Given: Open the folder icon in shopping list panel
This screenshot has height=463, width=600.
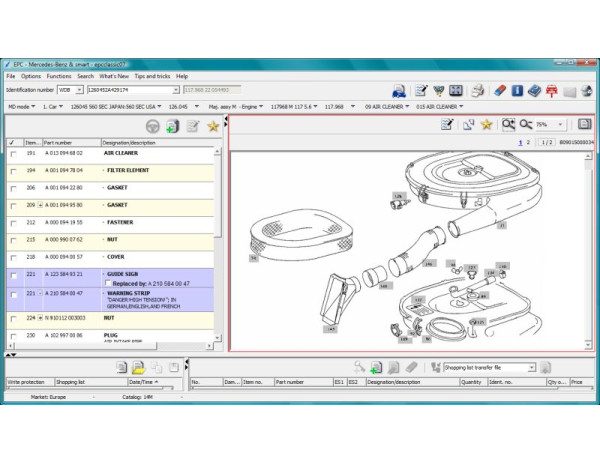Looking at the screenshot, I should point(140,368).
